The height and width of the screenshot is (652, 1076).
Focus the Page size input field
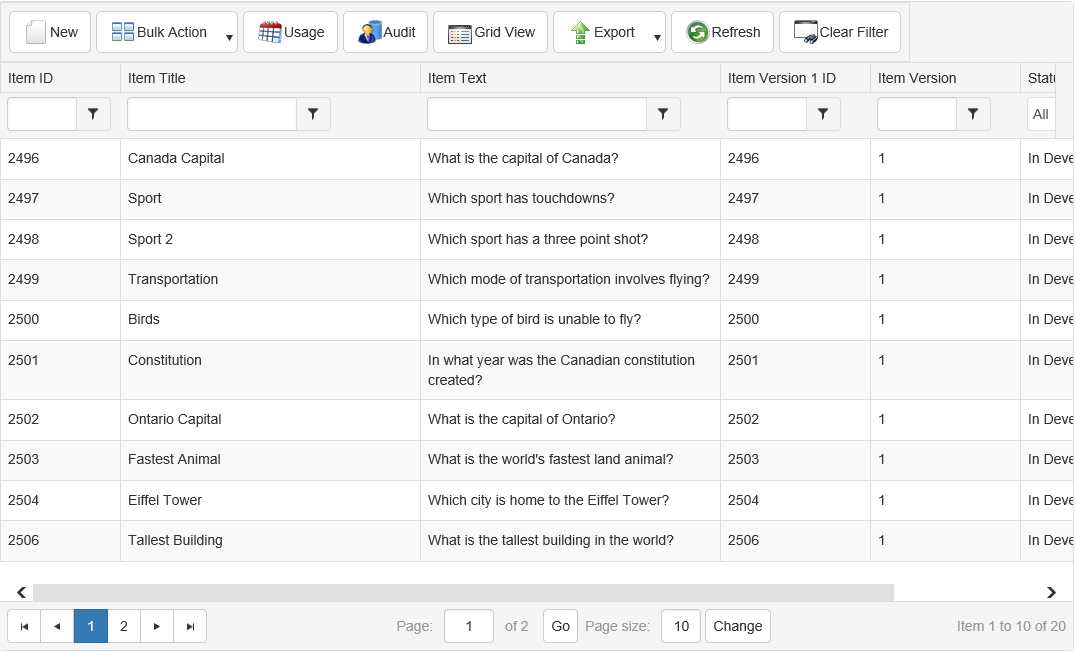(x=680, y=626)
